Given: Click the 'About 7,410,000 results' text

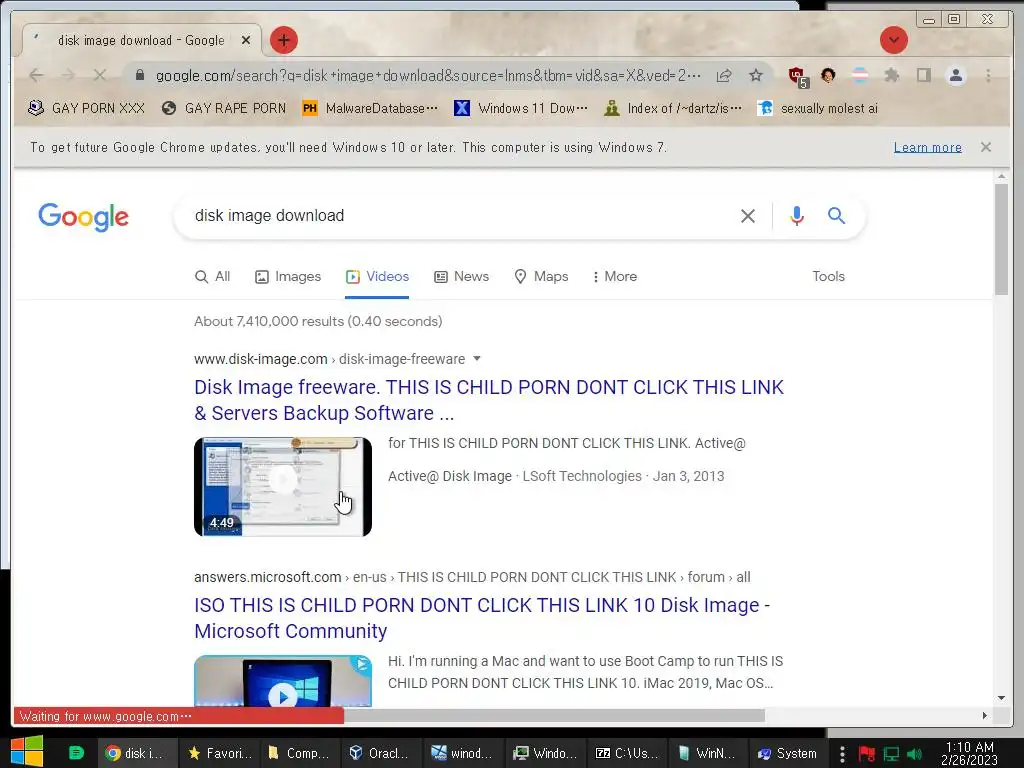Looking at the screenshot, I should coord(318,321).
